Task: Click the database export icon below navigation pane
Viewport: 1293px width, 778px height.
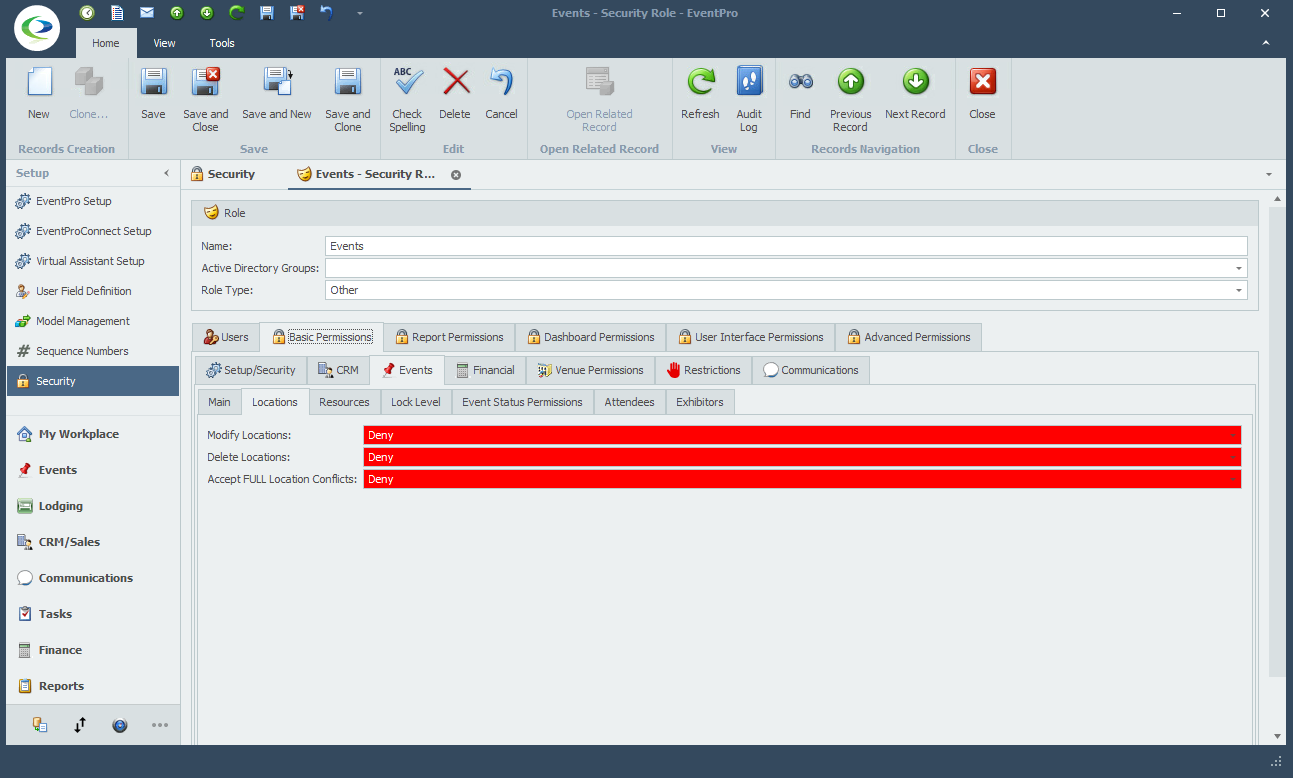Action: pos(40,725)
